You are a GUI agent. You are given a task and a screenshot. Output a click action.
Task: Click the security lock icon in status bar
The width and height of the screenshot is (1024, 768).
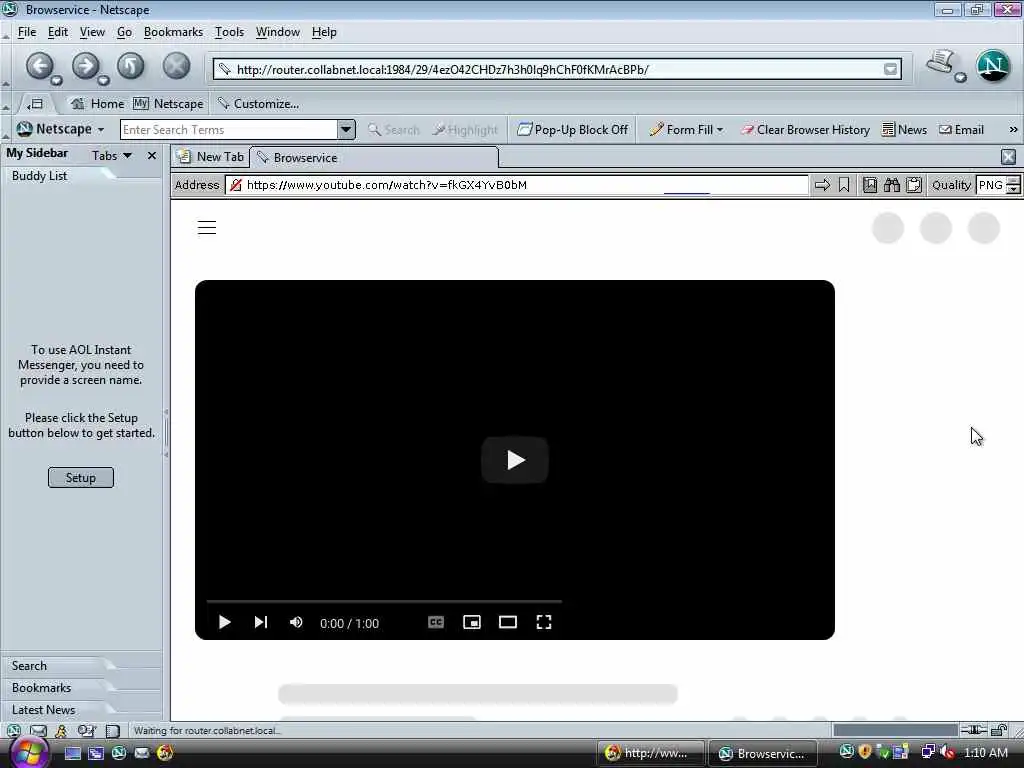coord(999,730)
